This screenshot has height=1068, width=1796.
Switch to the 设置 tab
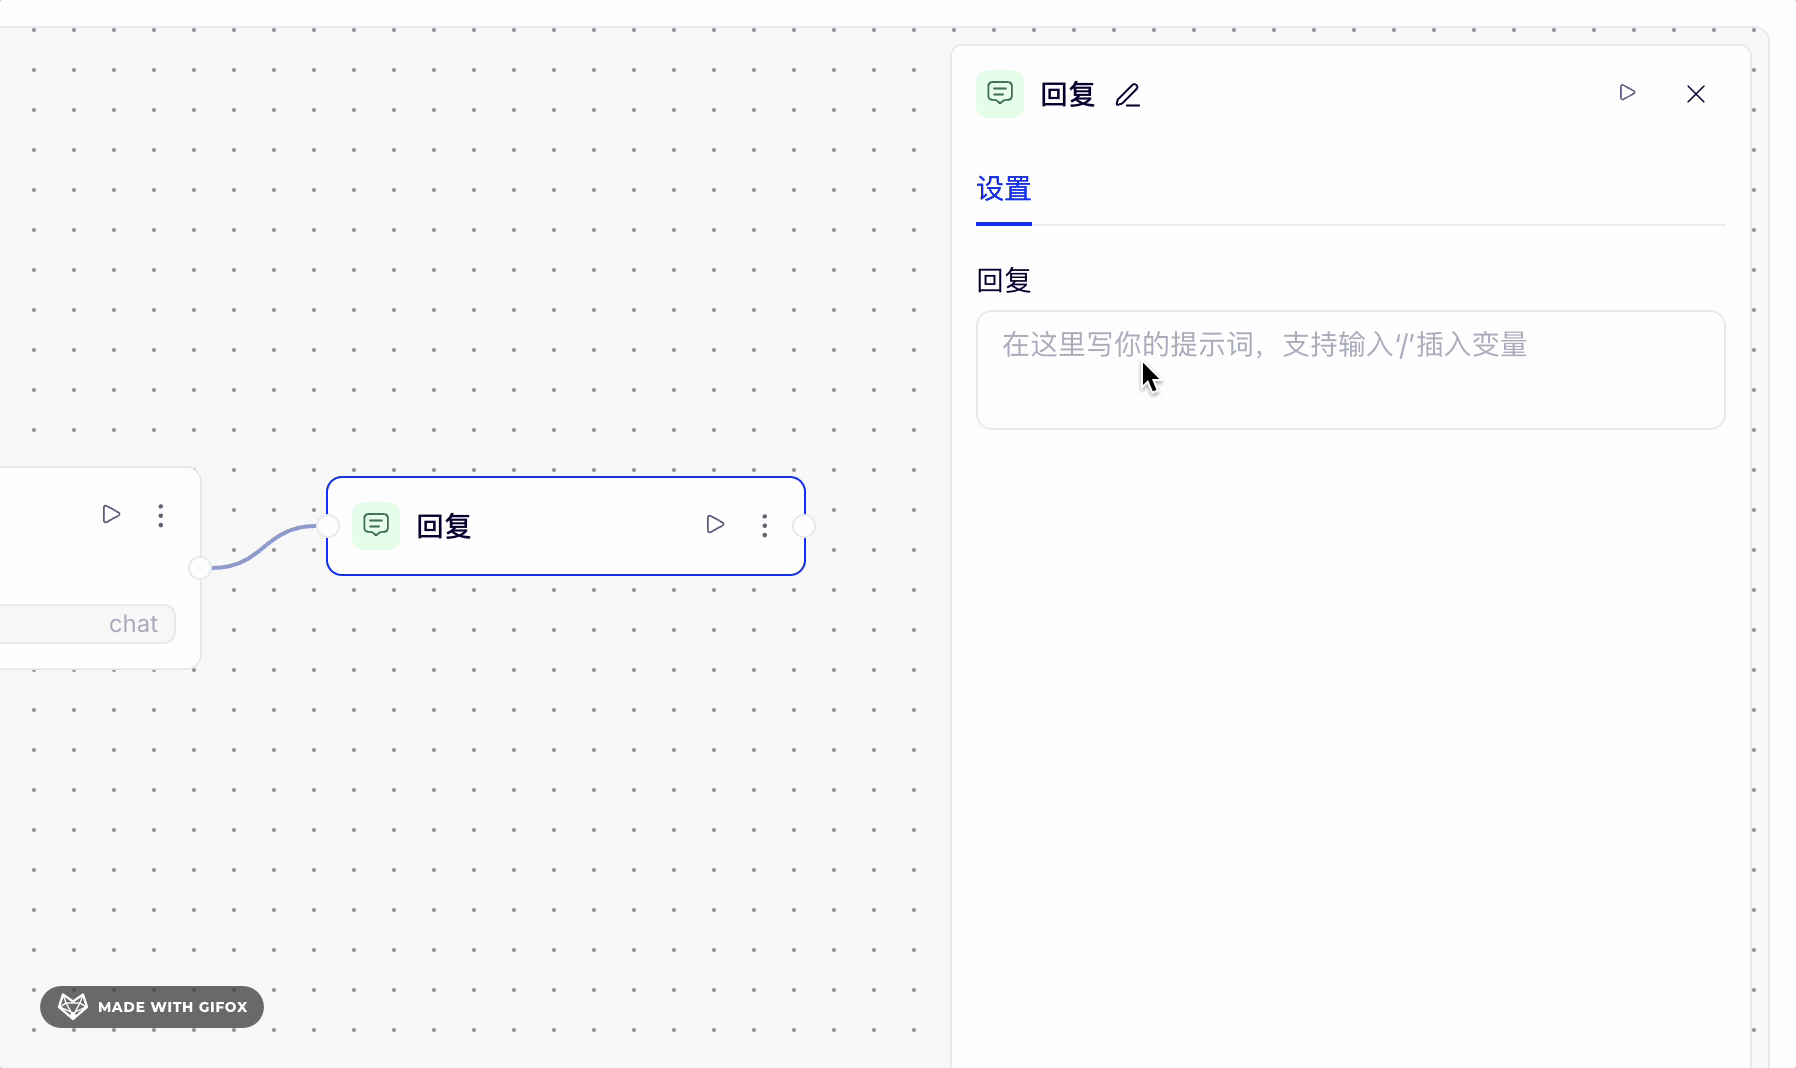click(1003, 189)
